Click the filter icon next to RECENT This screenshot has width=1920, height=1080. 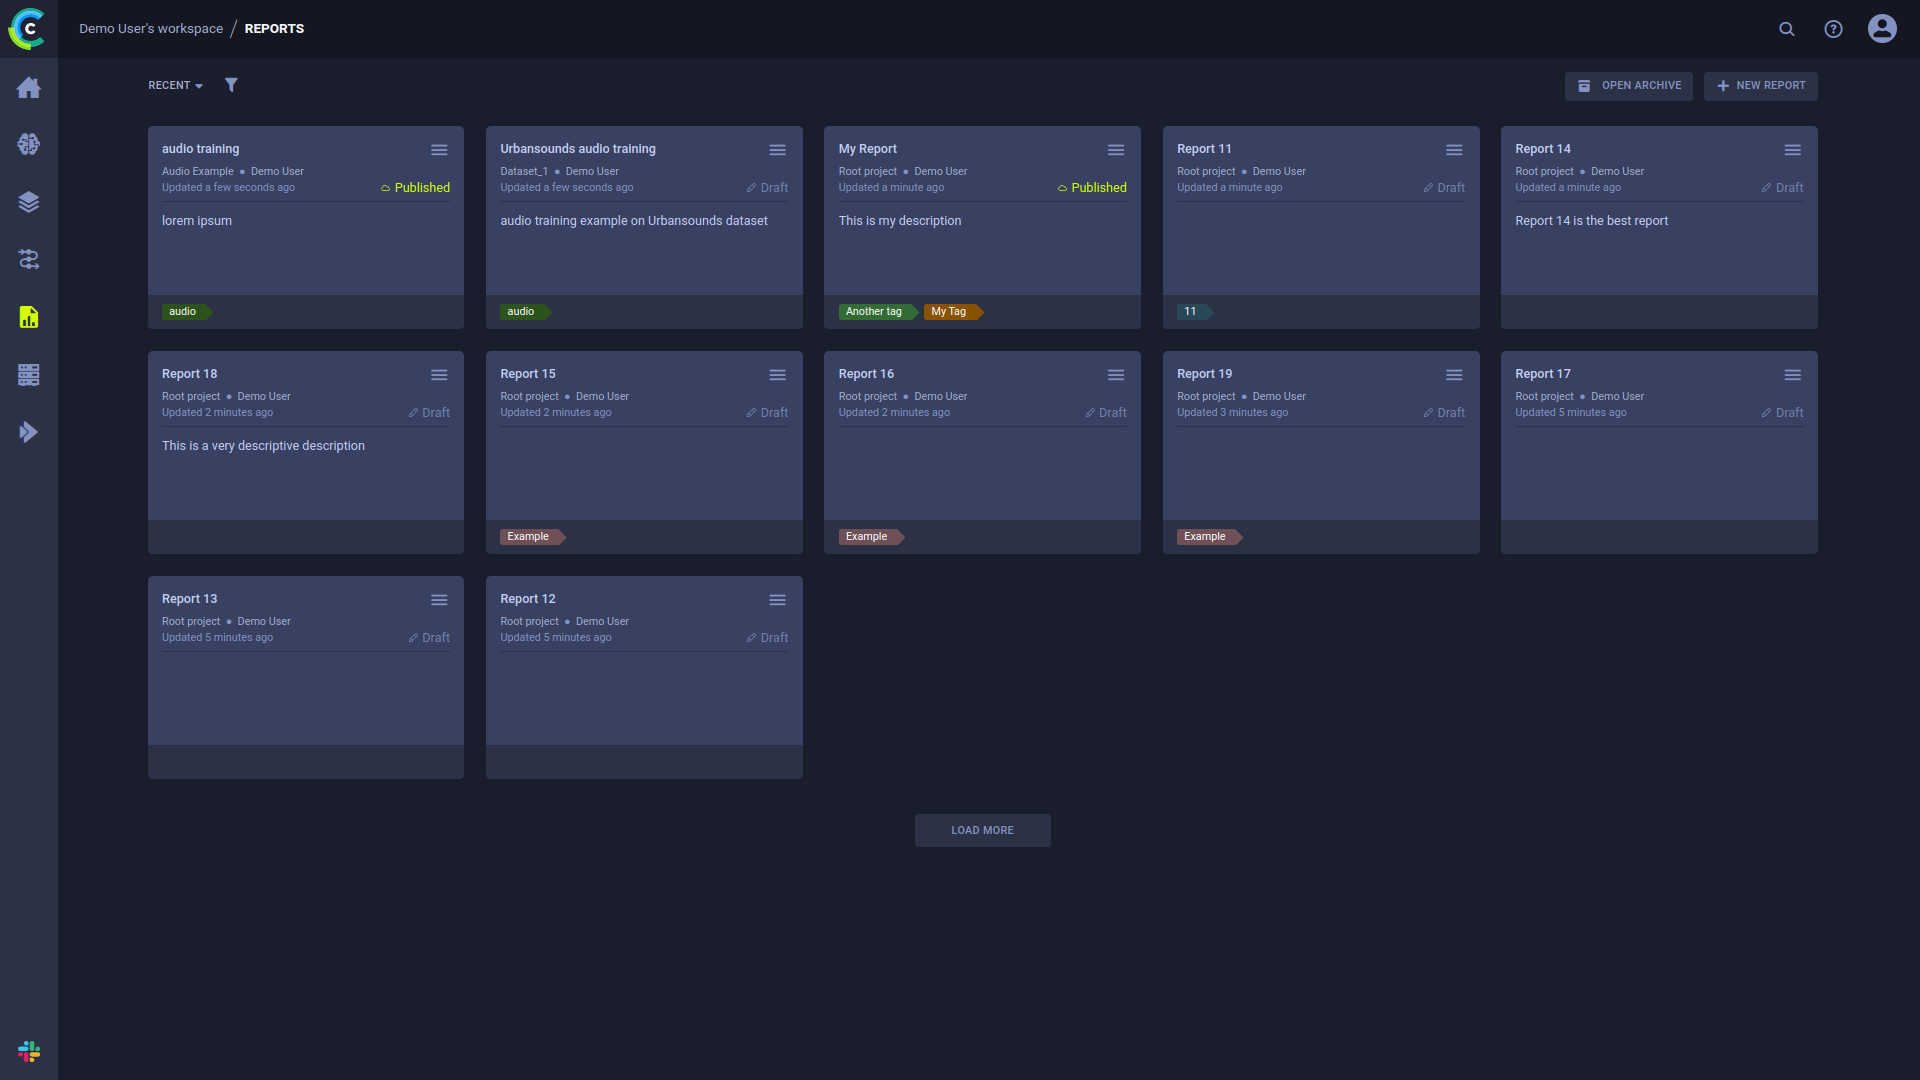231,85
